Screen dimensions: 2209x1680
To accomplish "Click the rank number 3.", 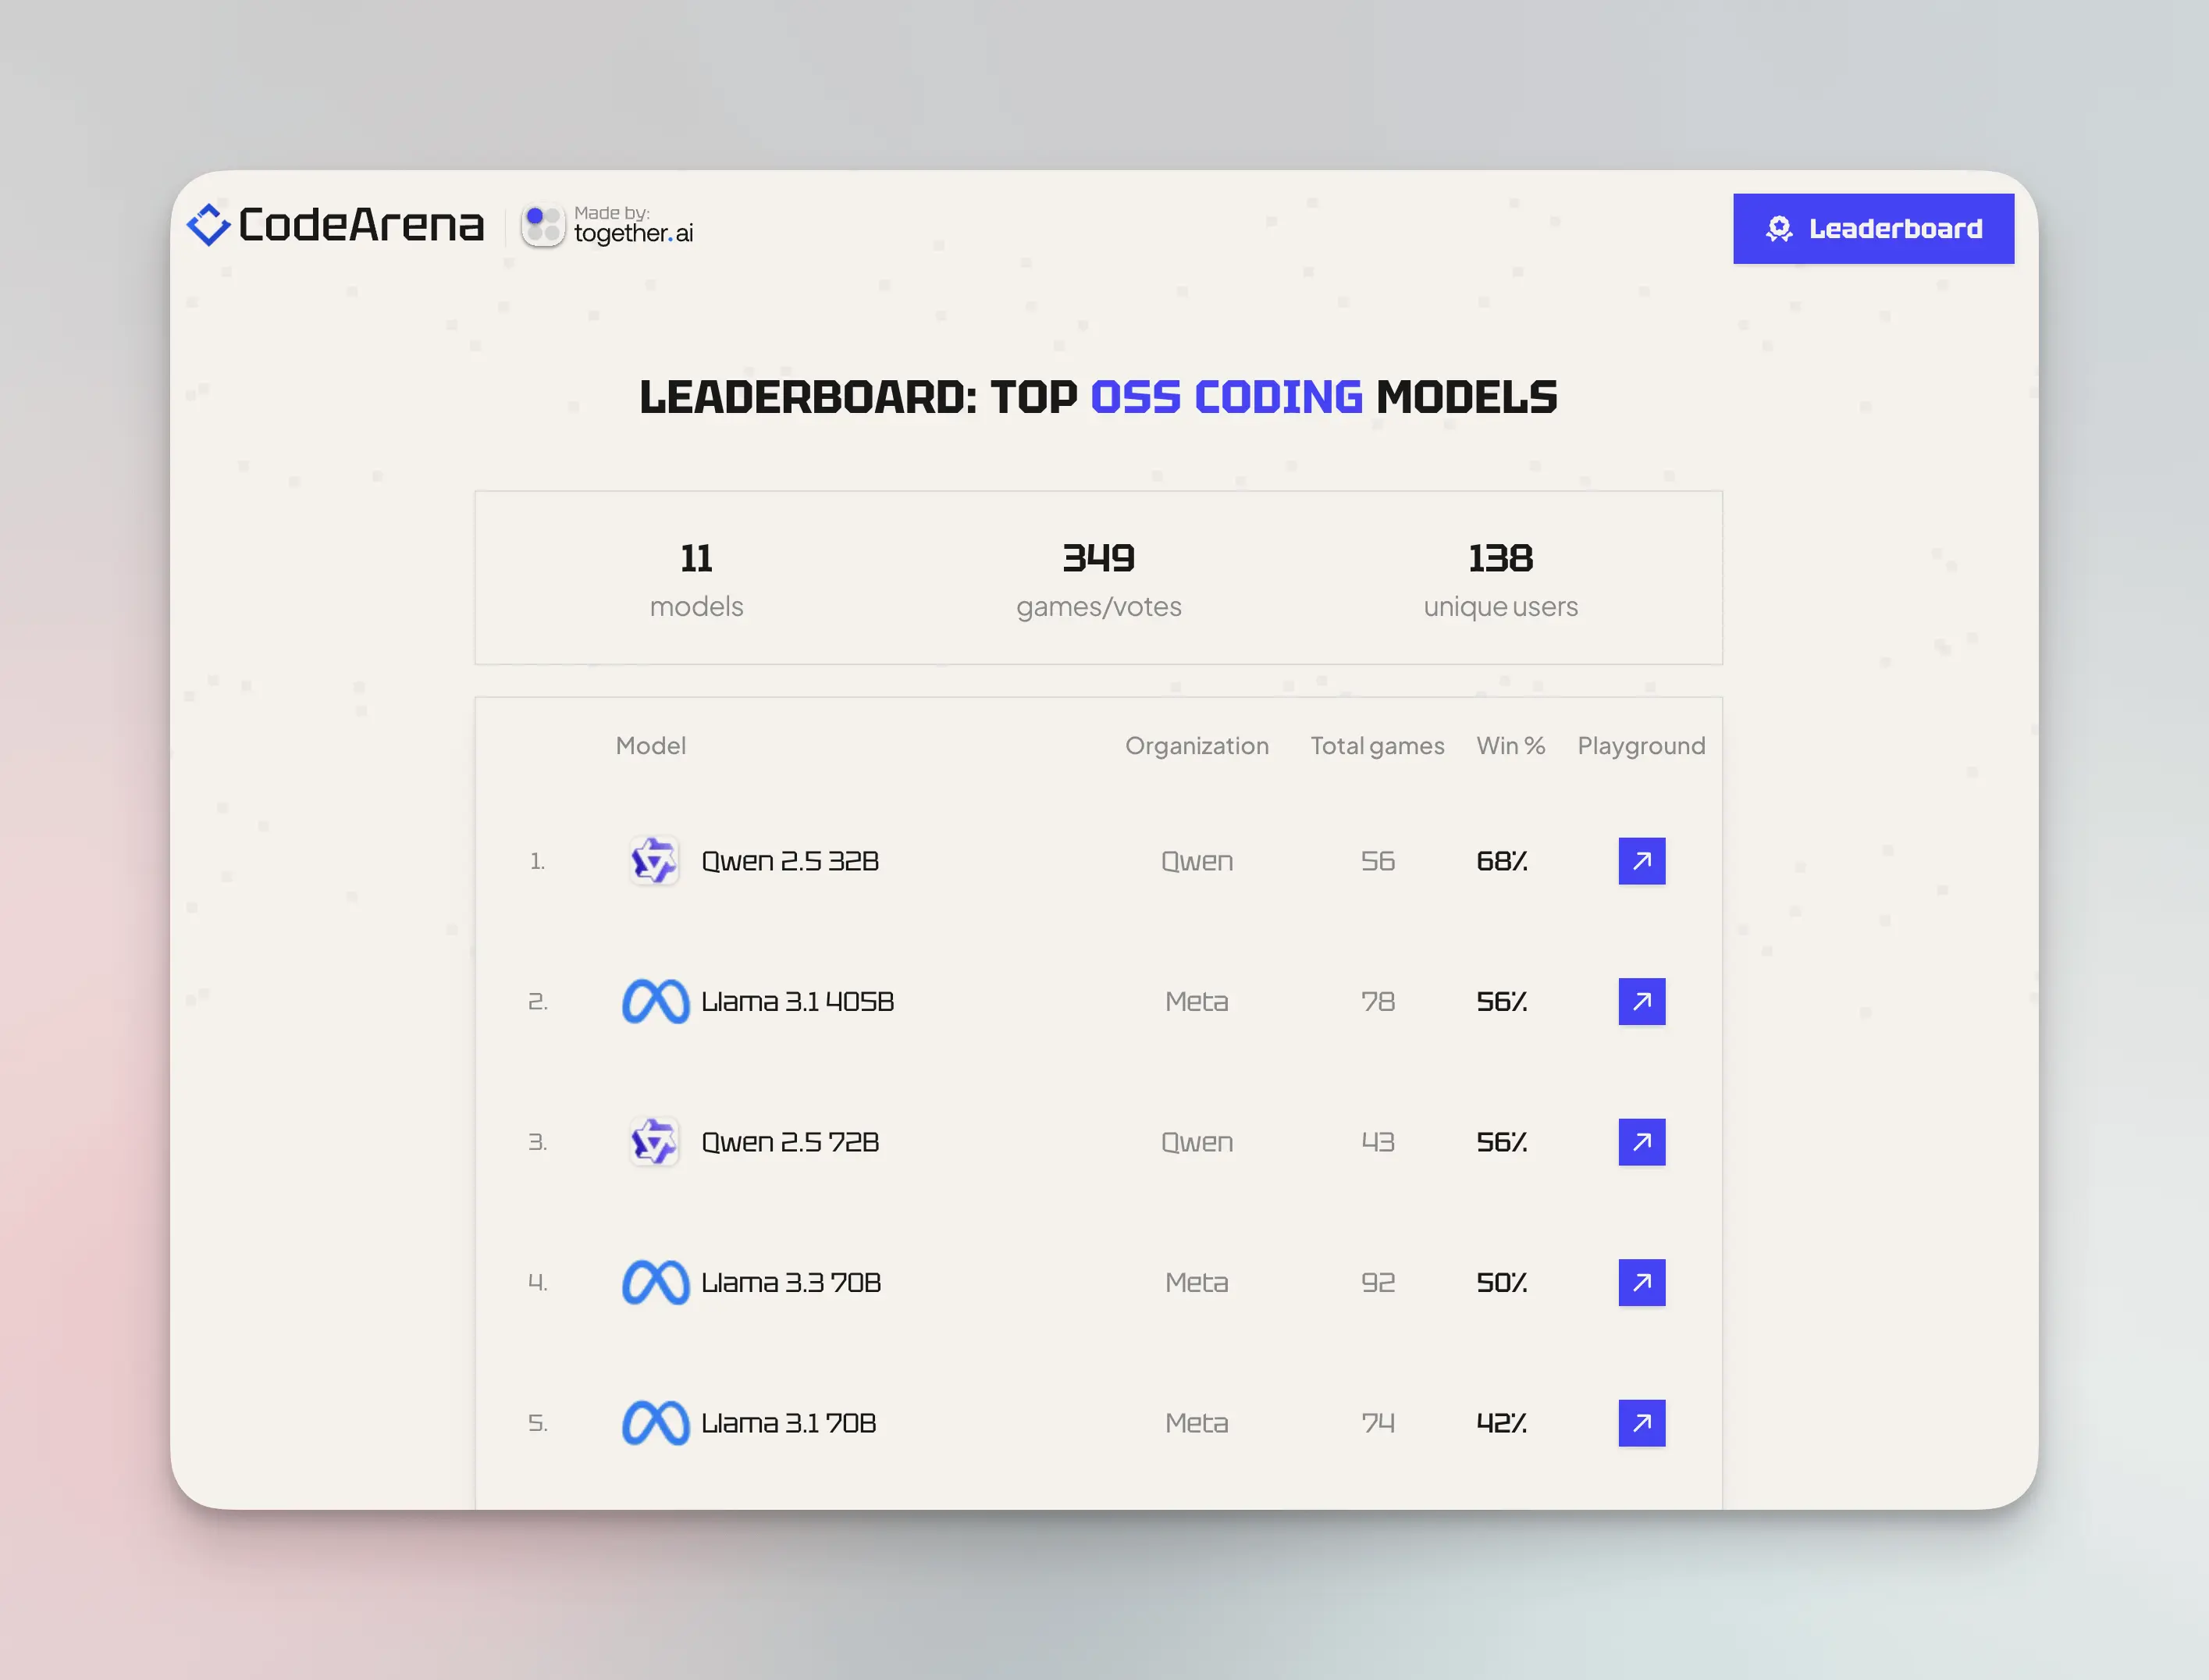I will pyautogui.click(x=537, y=1142).
